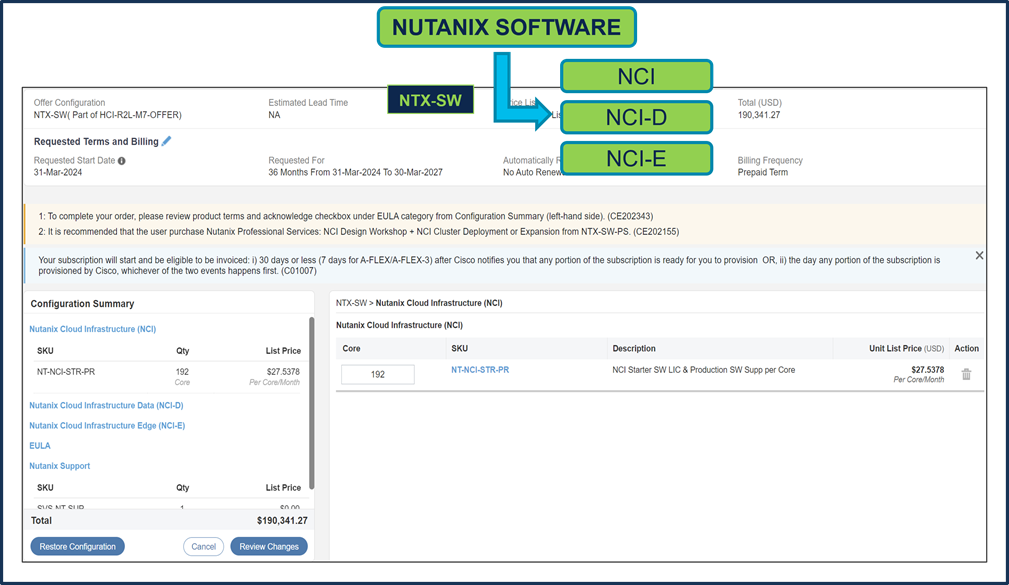This screenshot has width=1009, height=585.
Task: Click the Core column header
Action: point(351,348)
